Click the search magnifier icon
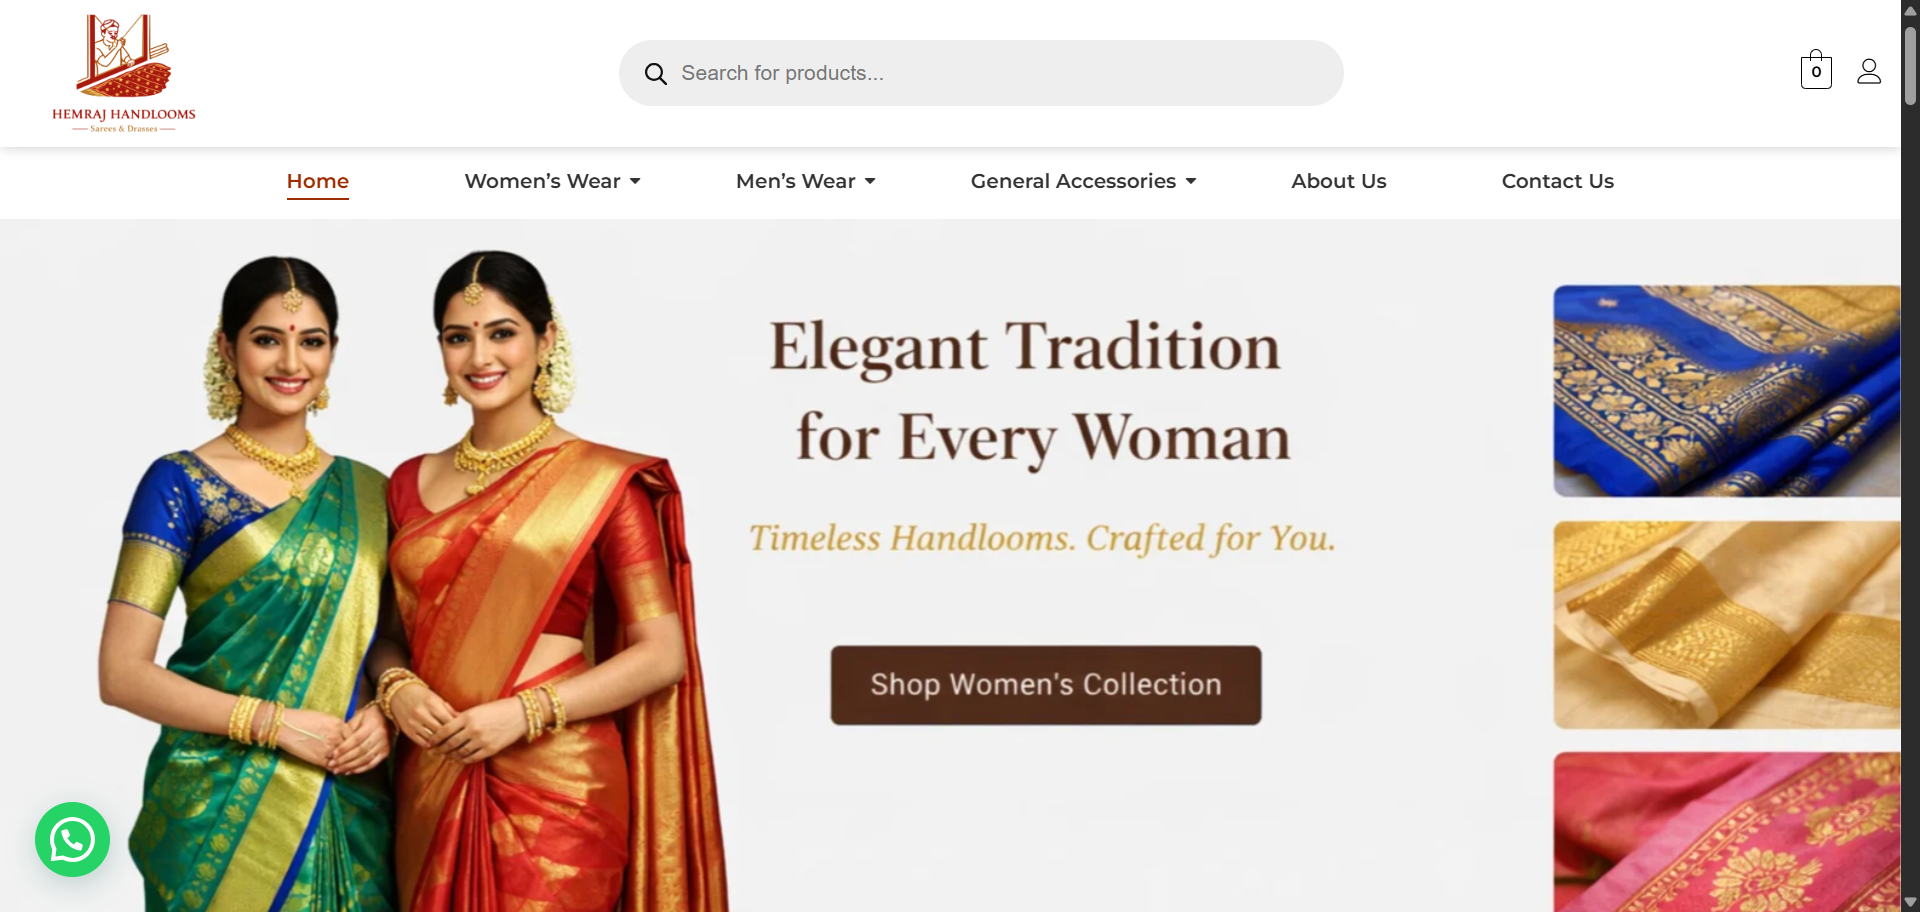Screen dimensions: 1920x912 coord(655,74)
